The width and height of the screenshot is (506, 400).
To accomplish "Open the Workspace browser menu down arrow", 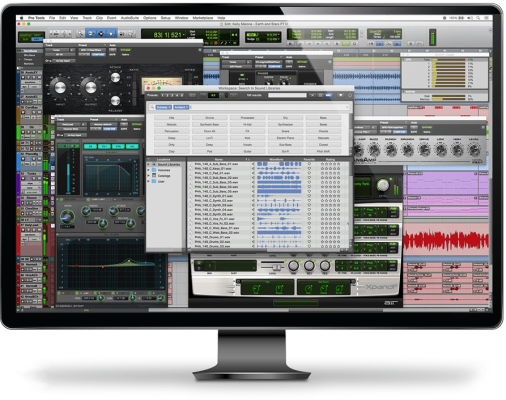I will (x=340, y=95).
